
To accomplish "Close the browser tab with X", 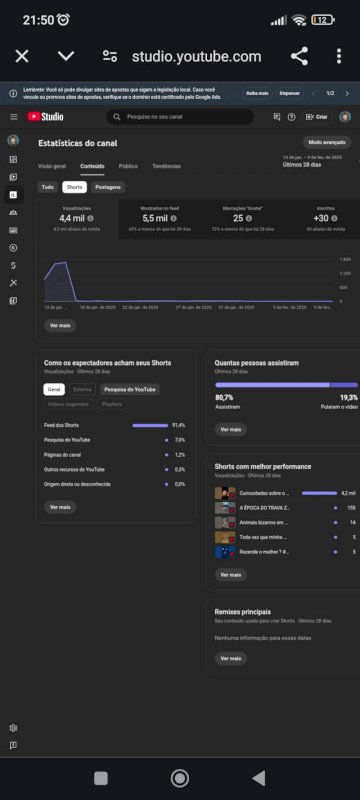I will coord(22,57).
